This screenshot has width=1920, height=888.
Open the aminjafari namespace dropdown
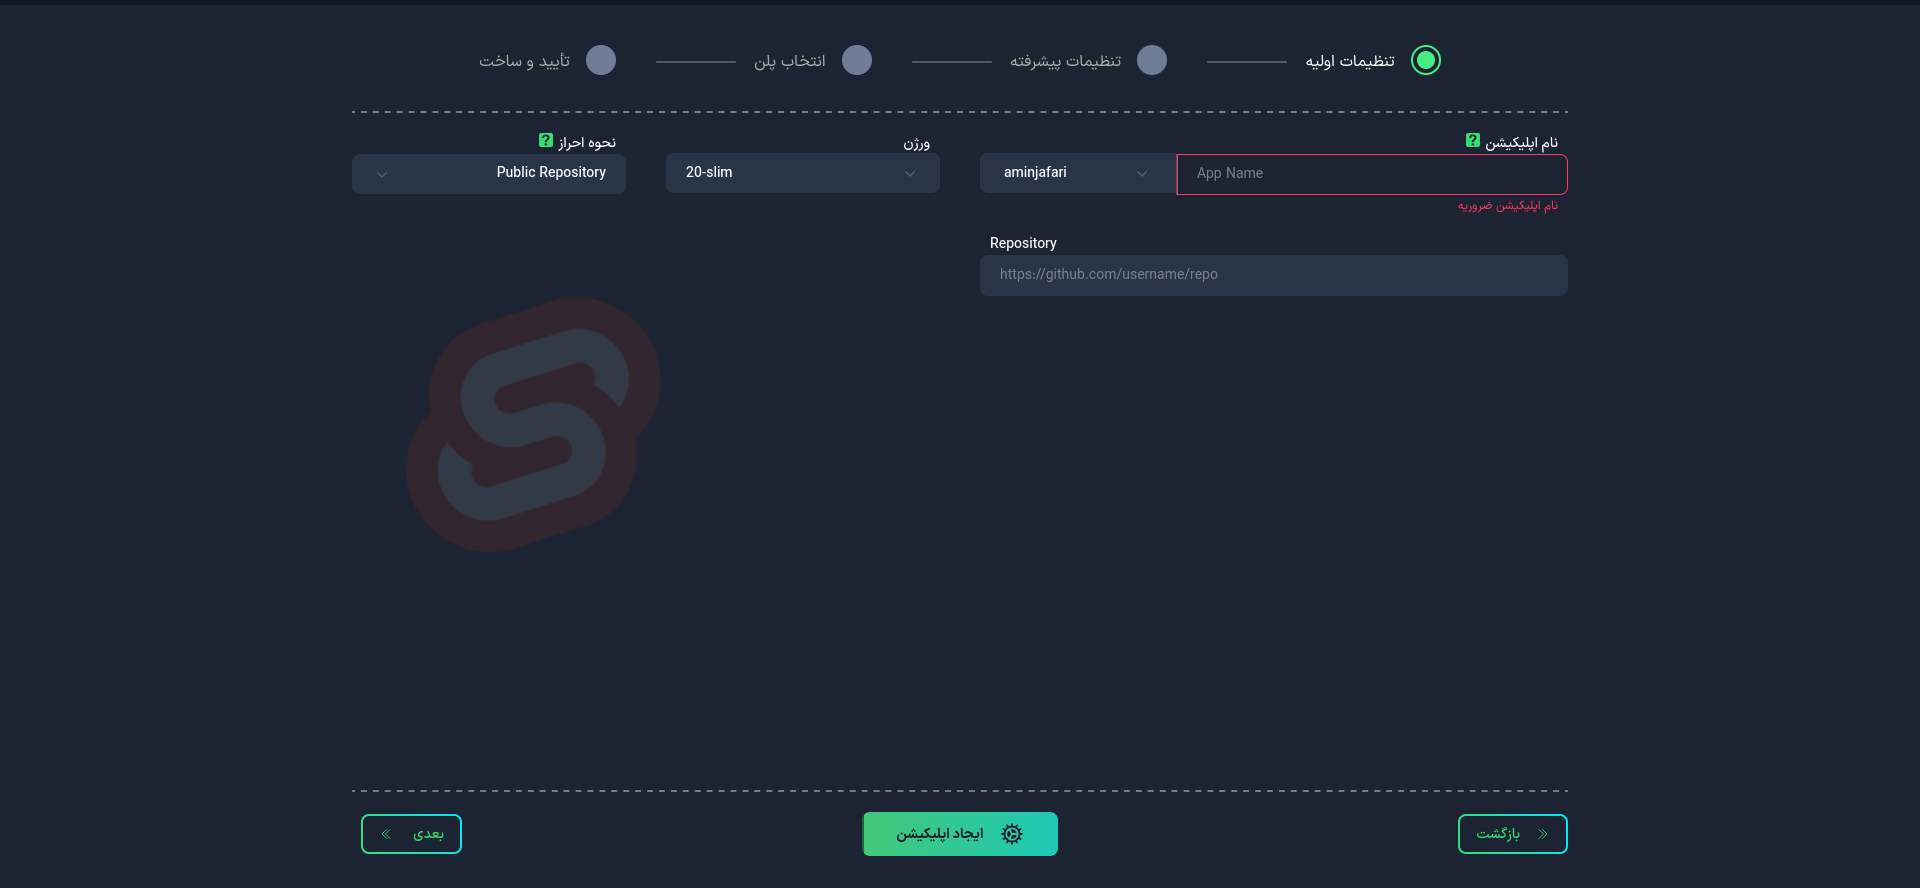pos(1078,173)
